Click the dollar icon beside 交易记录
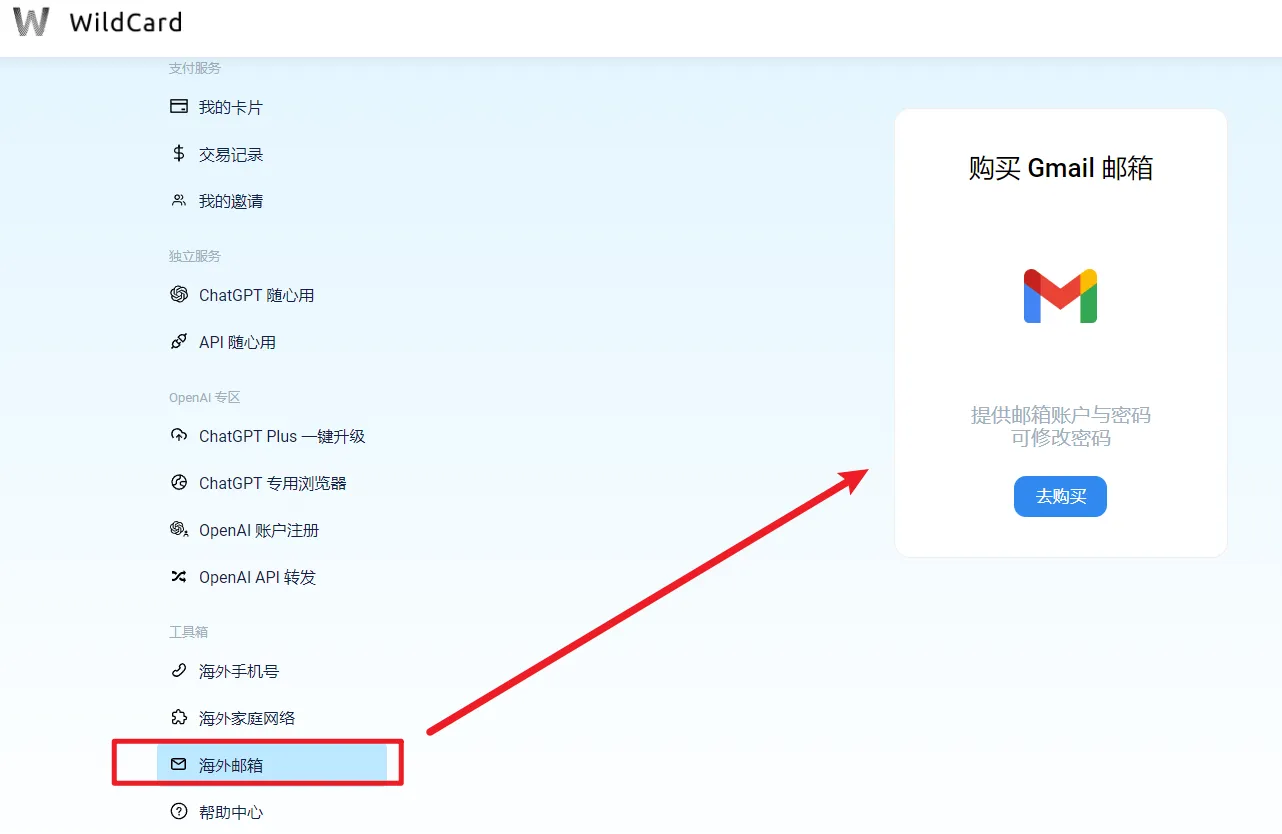Screen dimensions: 1282x834 (179, 153)
